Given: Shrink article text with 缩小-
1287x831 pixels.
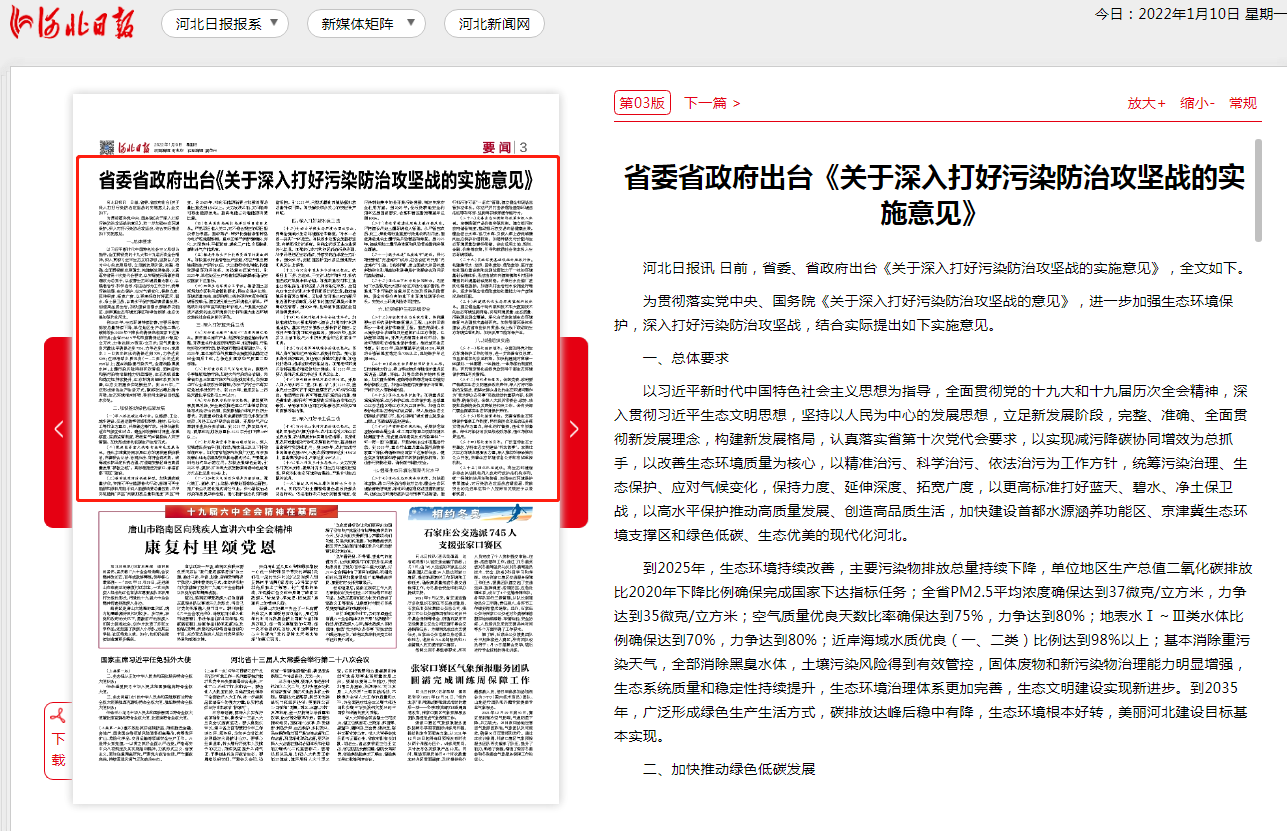Looking at the screenshot, I should pos(1197,103).
